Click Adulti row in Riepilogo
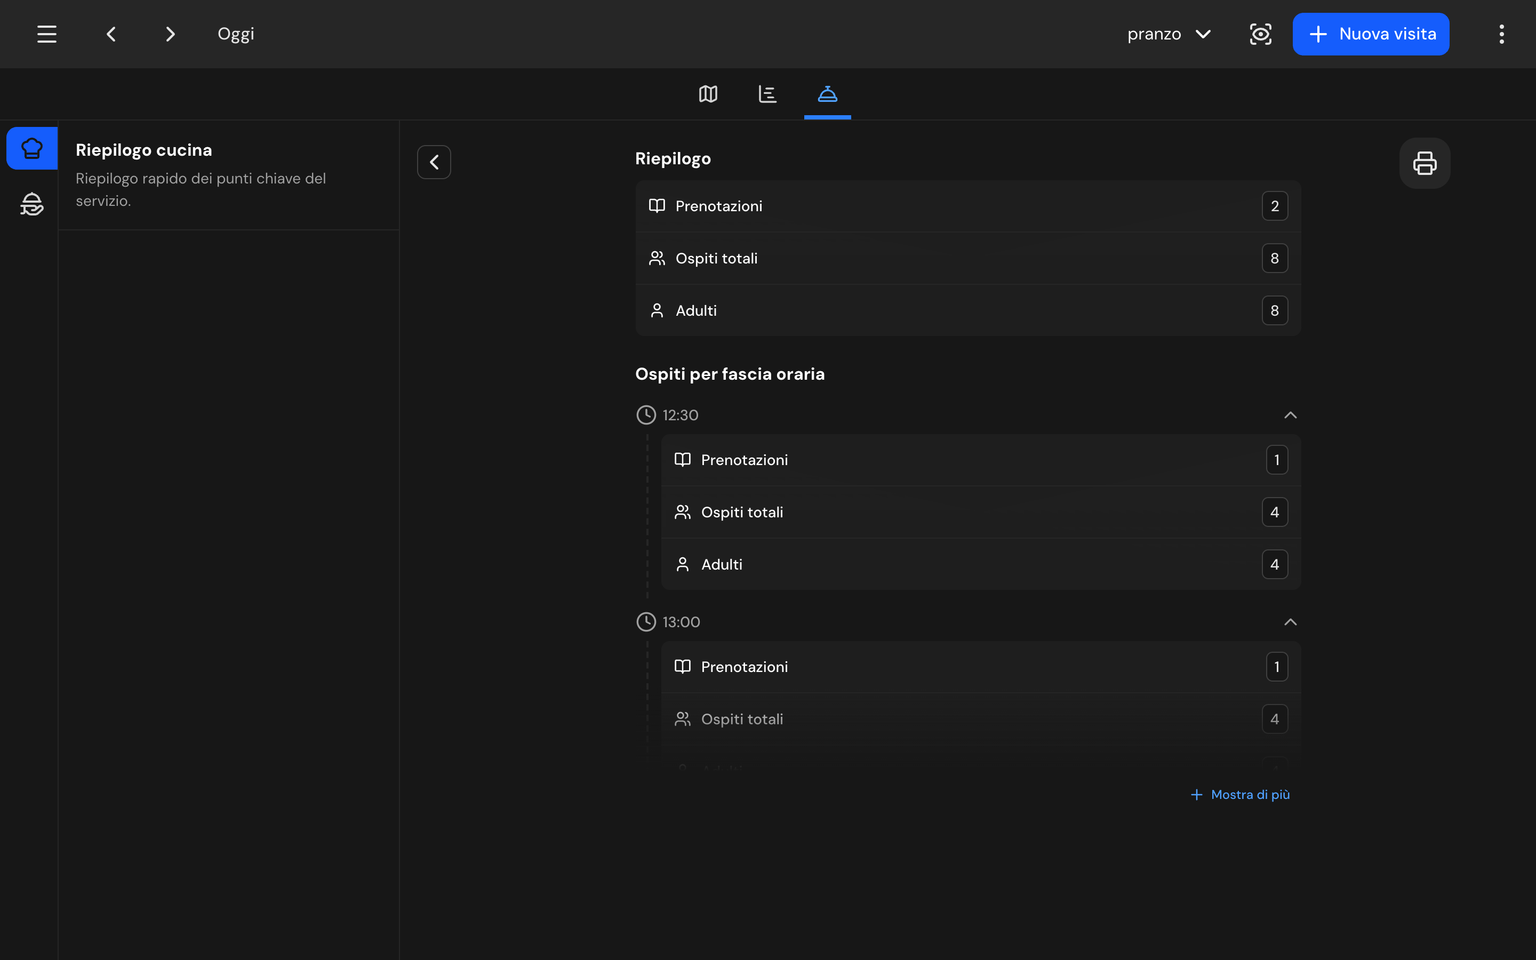1536x960 pixels. [968, 310]
